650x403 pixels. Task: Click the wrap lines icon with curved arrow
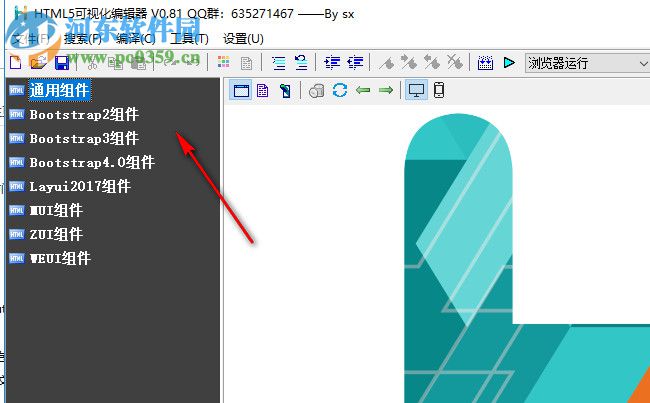point(301,63)
